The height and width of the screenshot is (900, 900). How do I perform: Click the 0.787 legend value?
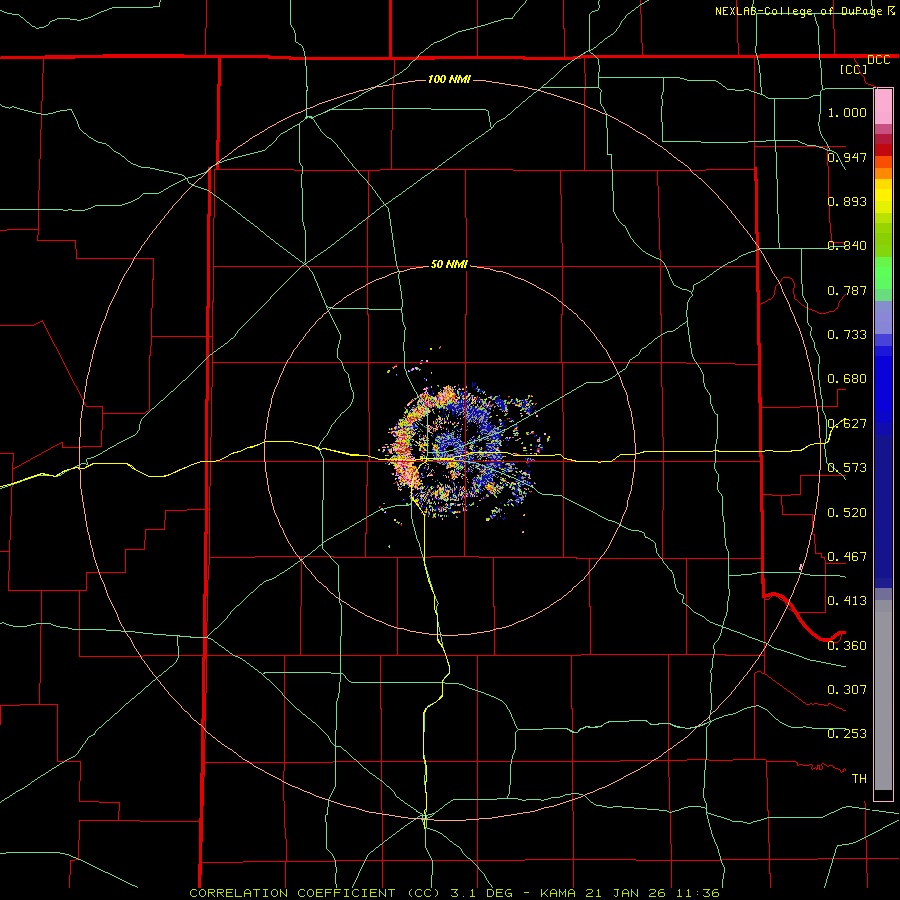point(847,290)
